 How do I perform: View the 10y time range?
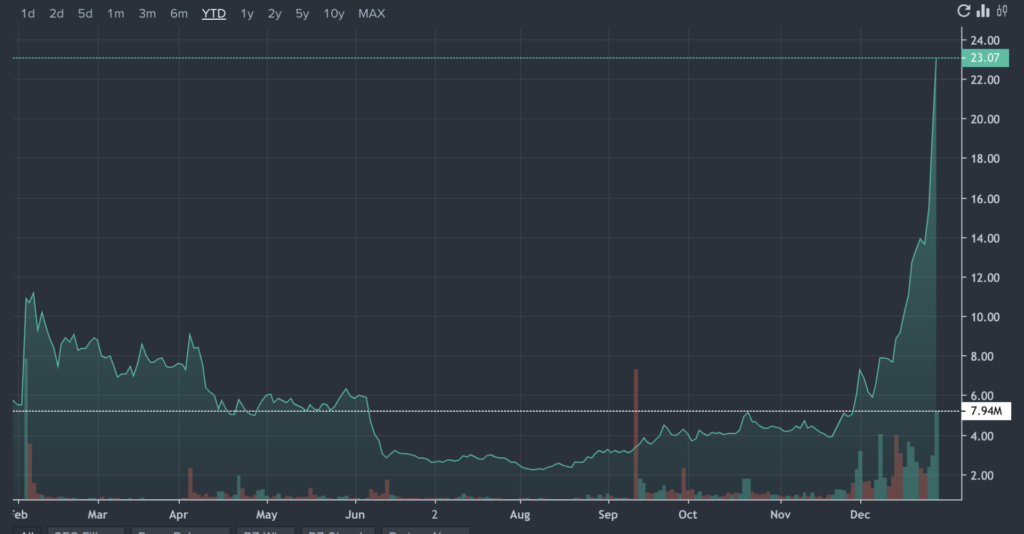tap(334, 14)
